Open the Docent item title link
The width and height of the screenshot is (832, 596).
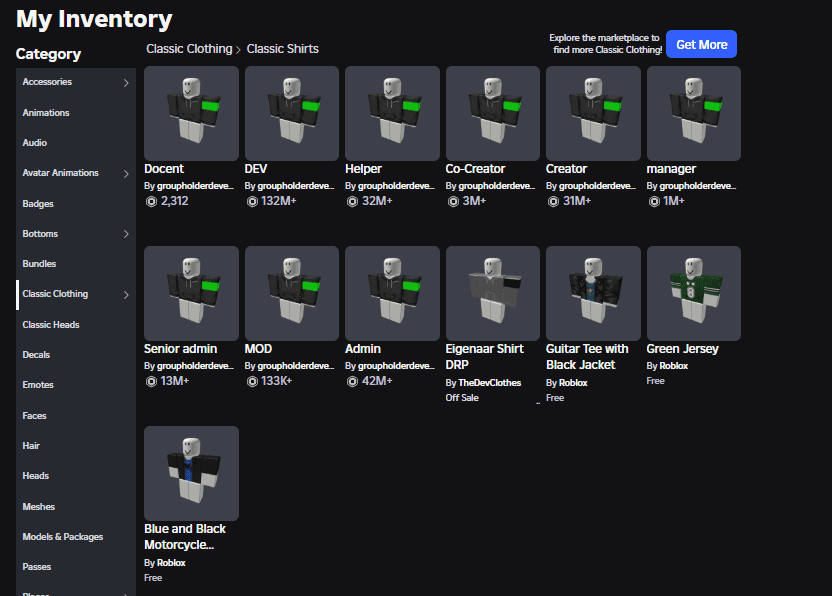coord(164,169)
